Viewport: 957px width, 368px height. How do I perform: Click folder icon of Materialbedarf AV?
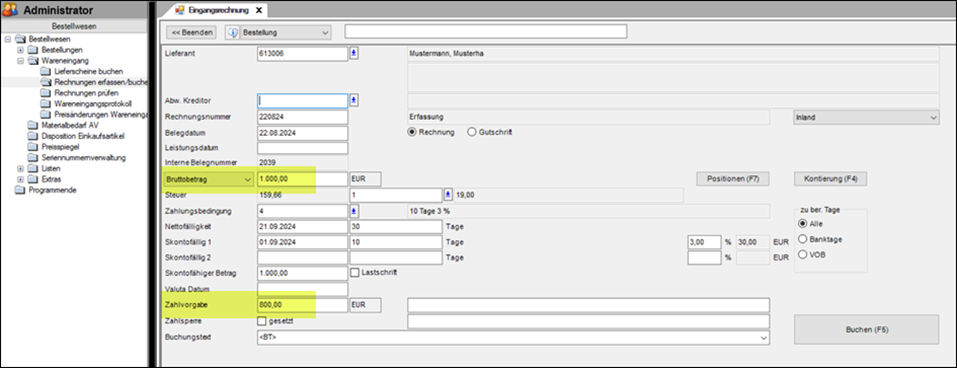click(32, 125)
